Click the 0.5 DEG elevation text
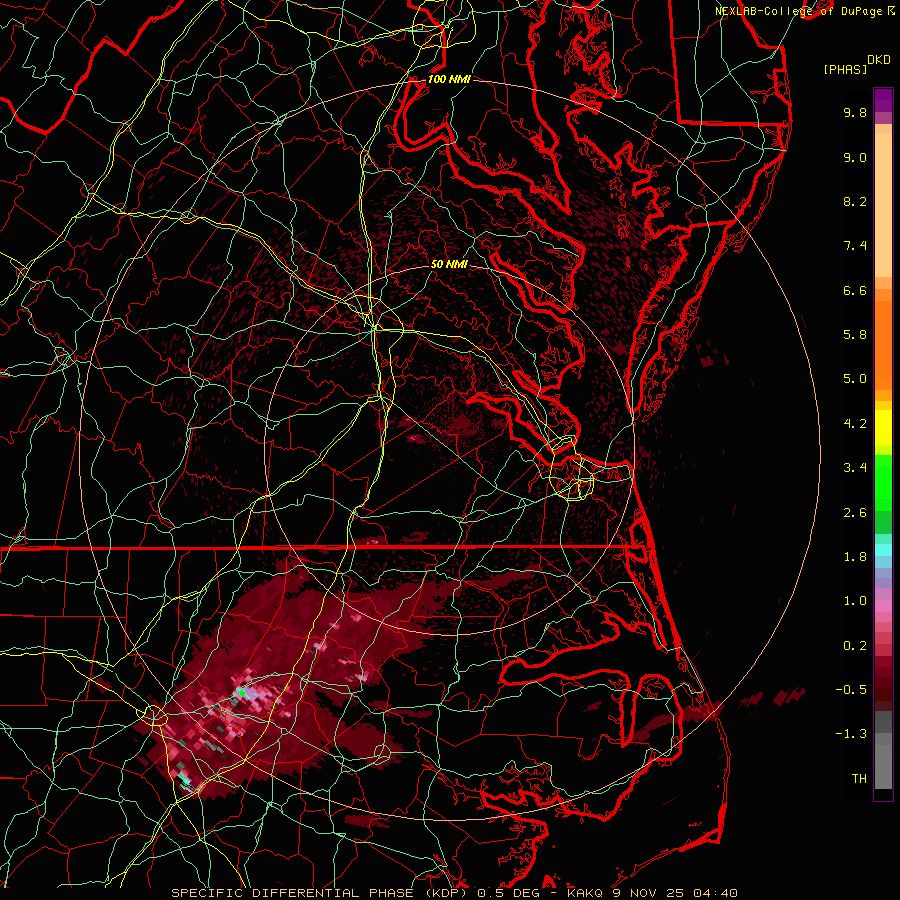Screen dimensions: 900x900 coord(508,893)
